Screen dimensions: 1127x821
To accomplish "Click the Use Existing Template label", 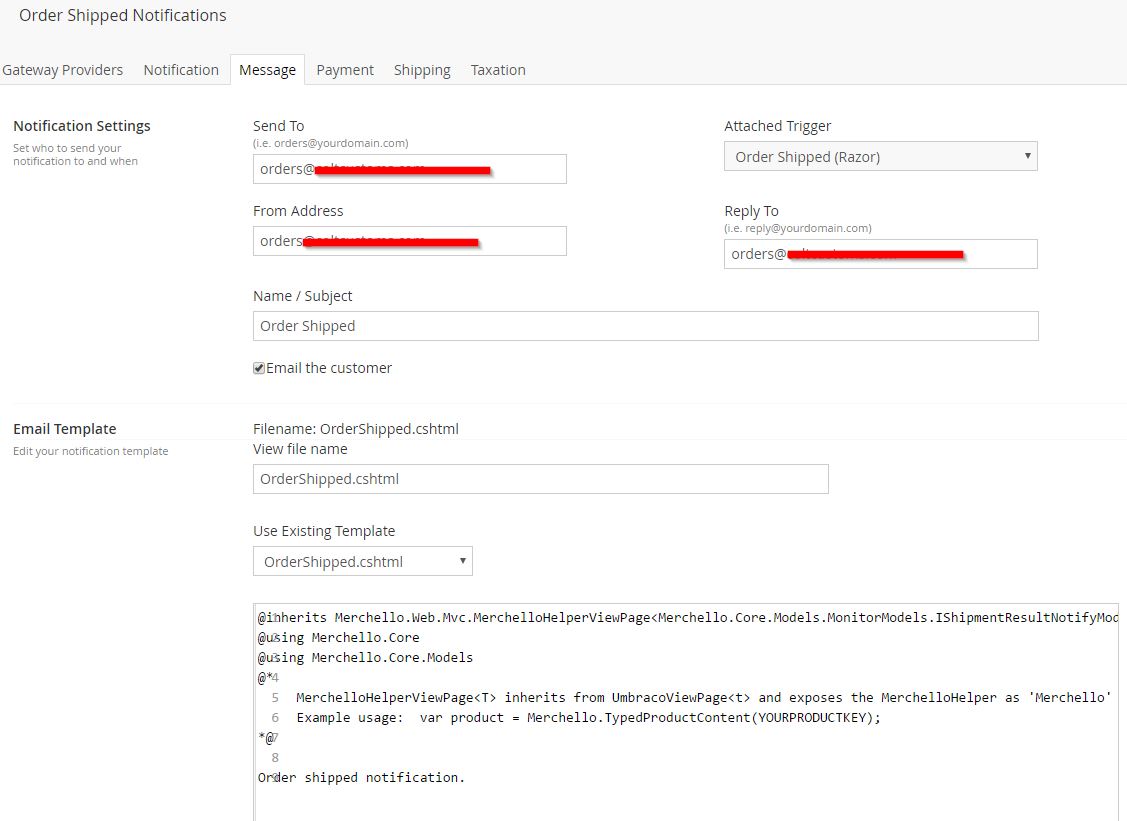I will (x=324, y=531).
